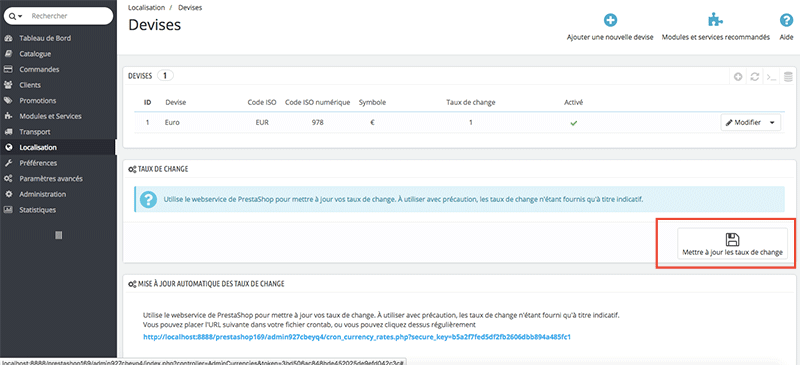Open the Transport menu

(x=35, y=132)
